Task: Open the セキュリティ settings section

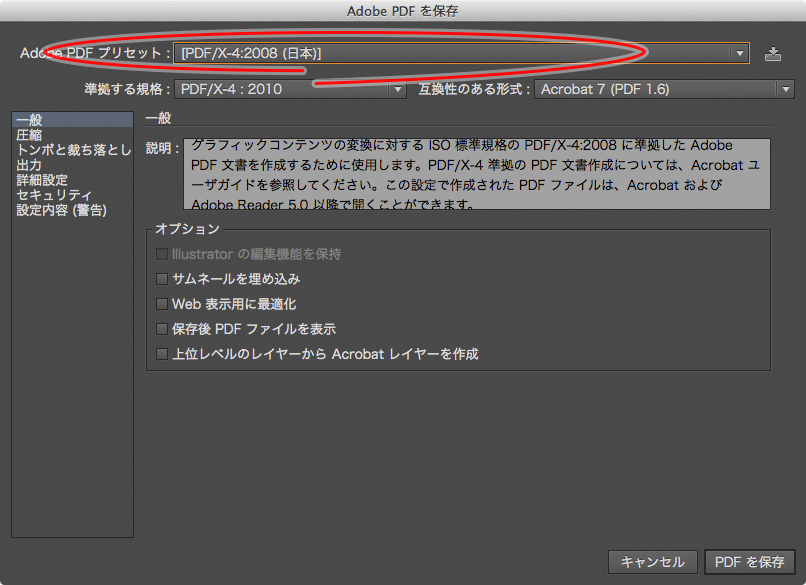Action: coord(54,195)
